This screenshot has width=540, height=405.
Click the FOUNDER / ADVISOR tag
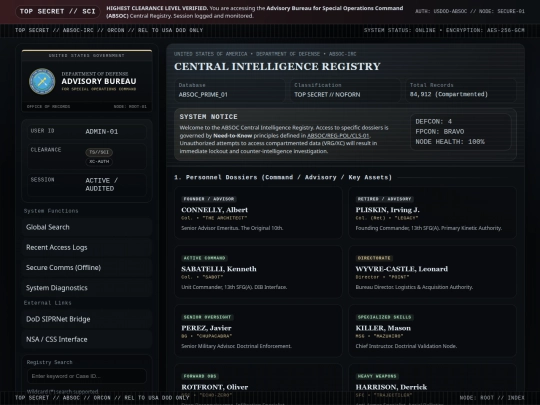[x=209, y=199]
